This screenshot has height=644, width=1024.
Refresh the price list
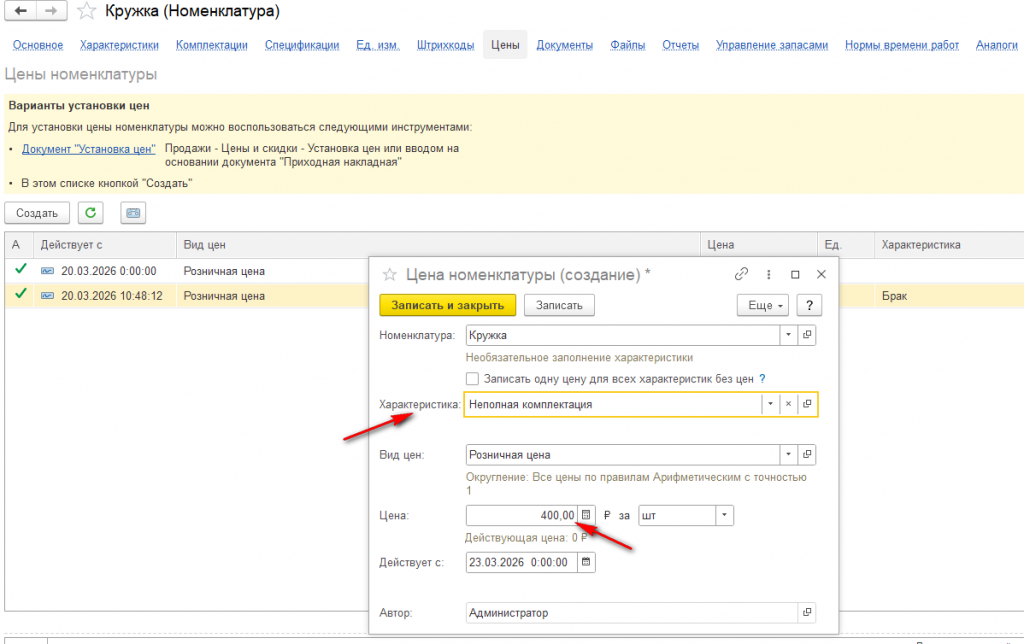point(91,213)
